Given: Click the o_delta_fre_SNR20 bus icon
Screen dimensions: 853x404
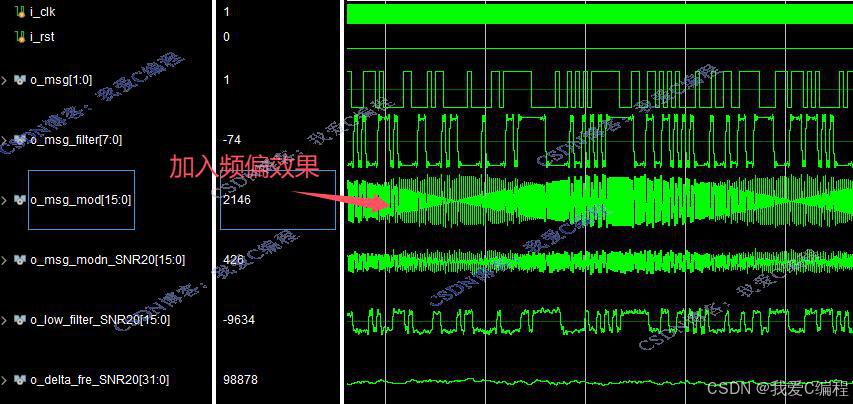Looking at the screenshot, I should tap(20, 380).
